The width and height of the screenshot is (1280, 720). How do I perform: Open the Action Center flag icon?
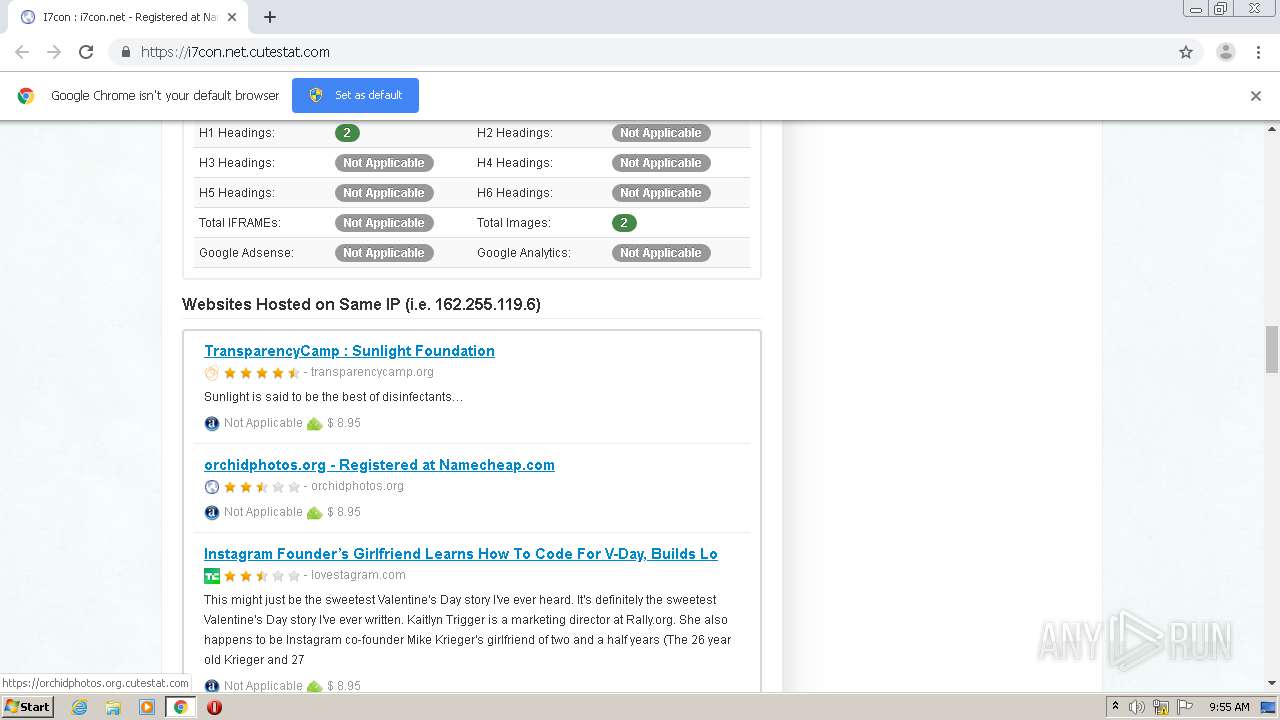(1185, 707)
